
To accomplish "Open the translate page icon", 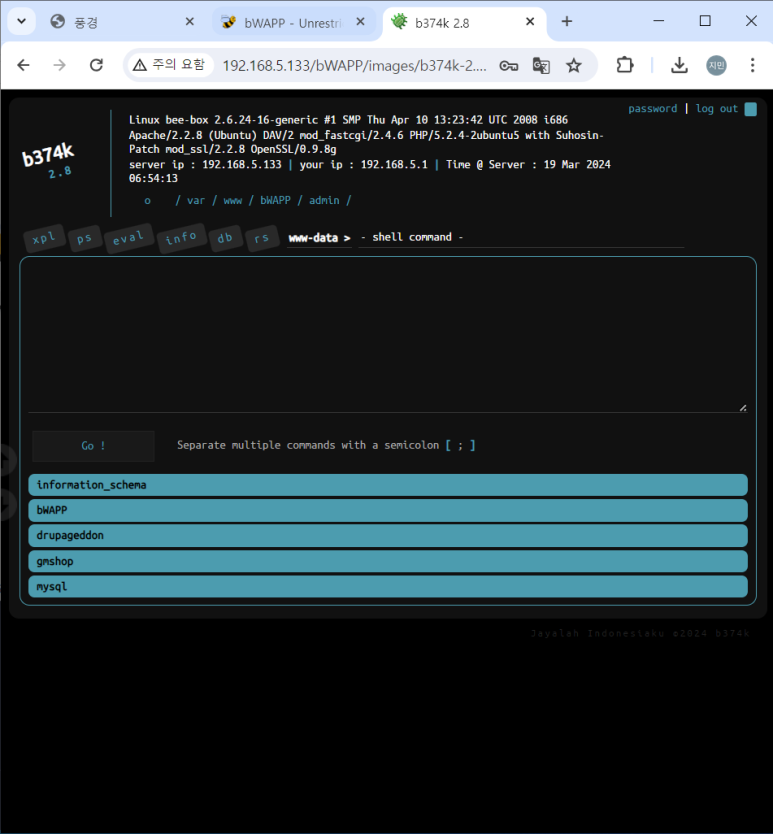I will [x=541, y=66].
